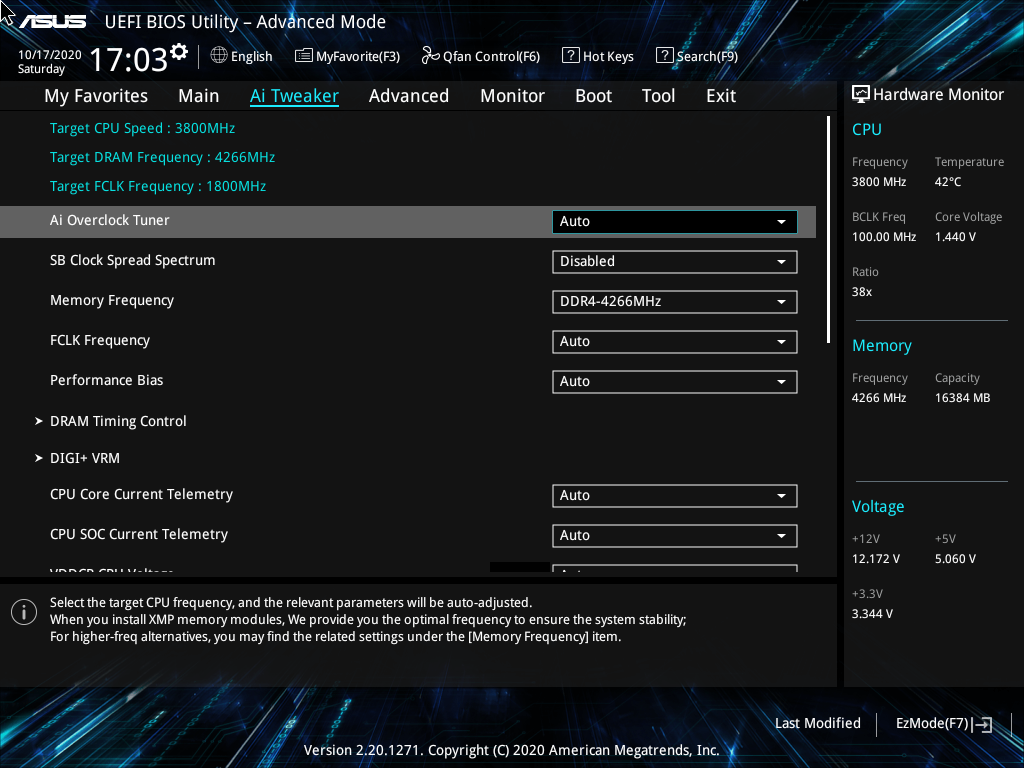The width and height of the screenshot is (1024, 768).
Task: Open the Tool tab
Action: click(658, 96)
